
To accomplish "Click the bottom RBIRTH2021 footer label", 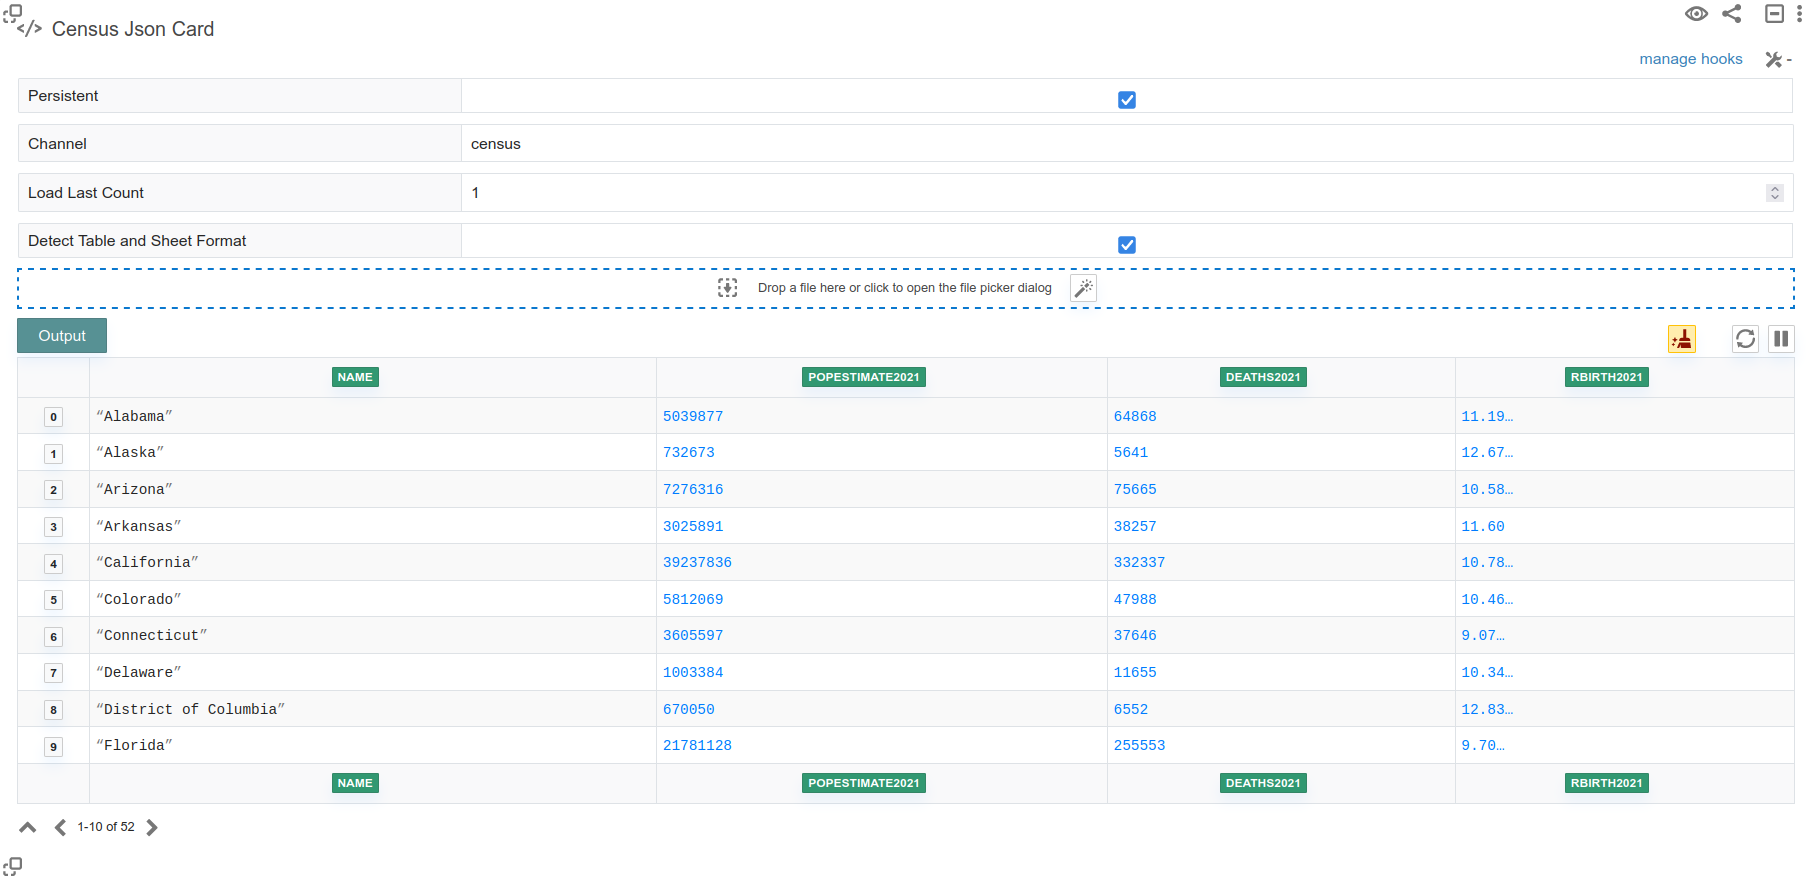I will pos(1606,783).
